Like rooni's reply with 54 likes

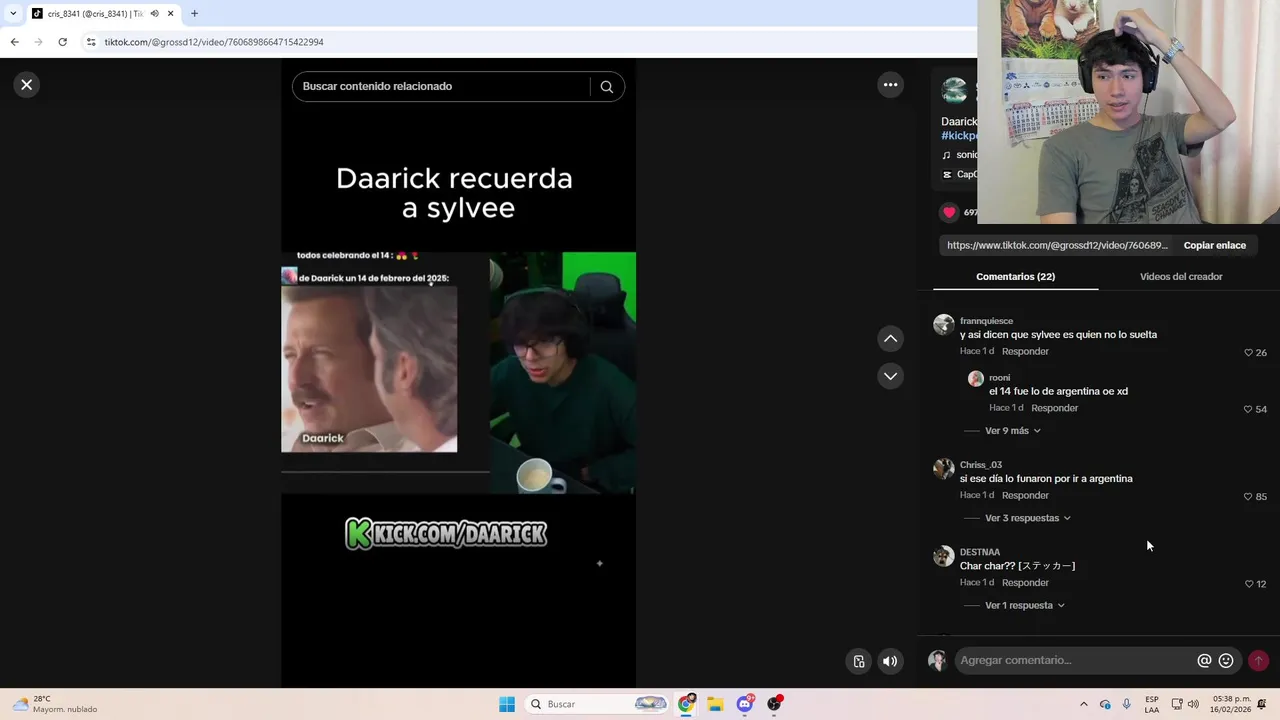pyautogui.click(x=1248, y=410)
